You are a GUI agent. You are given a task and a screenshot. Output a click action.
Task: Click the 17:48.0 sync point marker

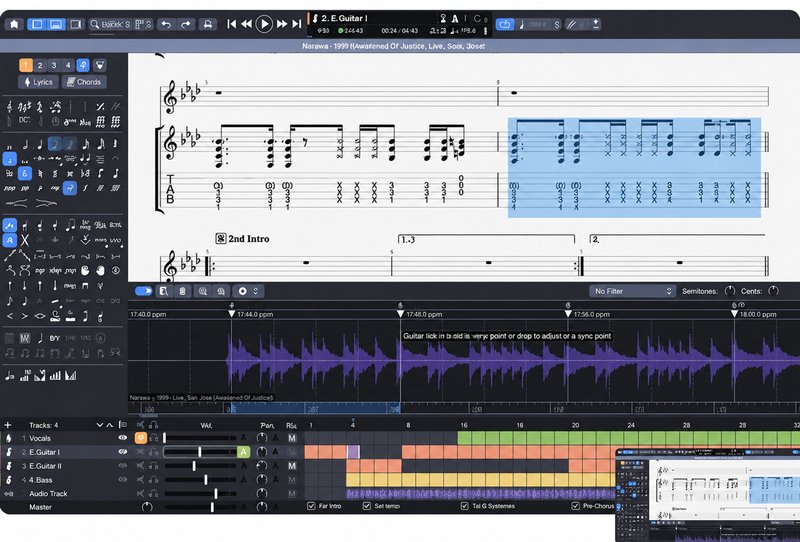(x=401, y=314)
